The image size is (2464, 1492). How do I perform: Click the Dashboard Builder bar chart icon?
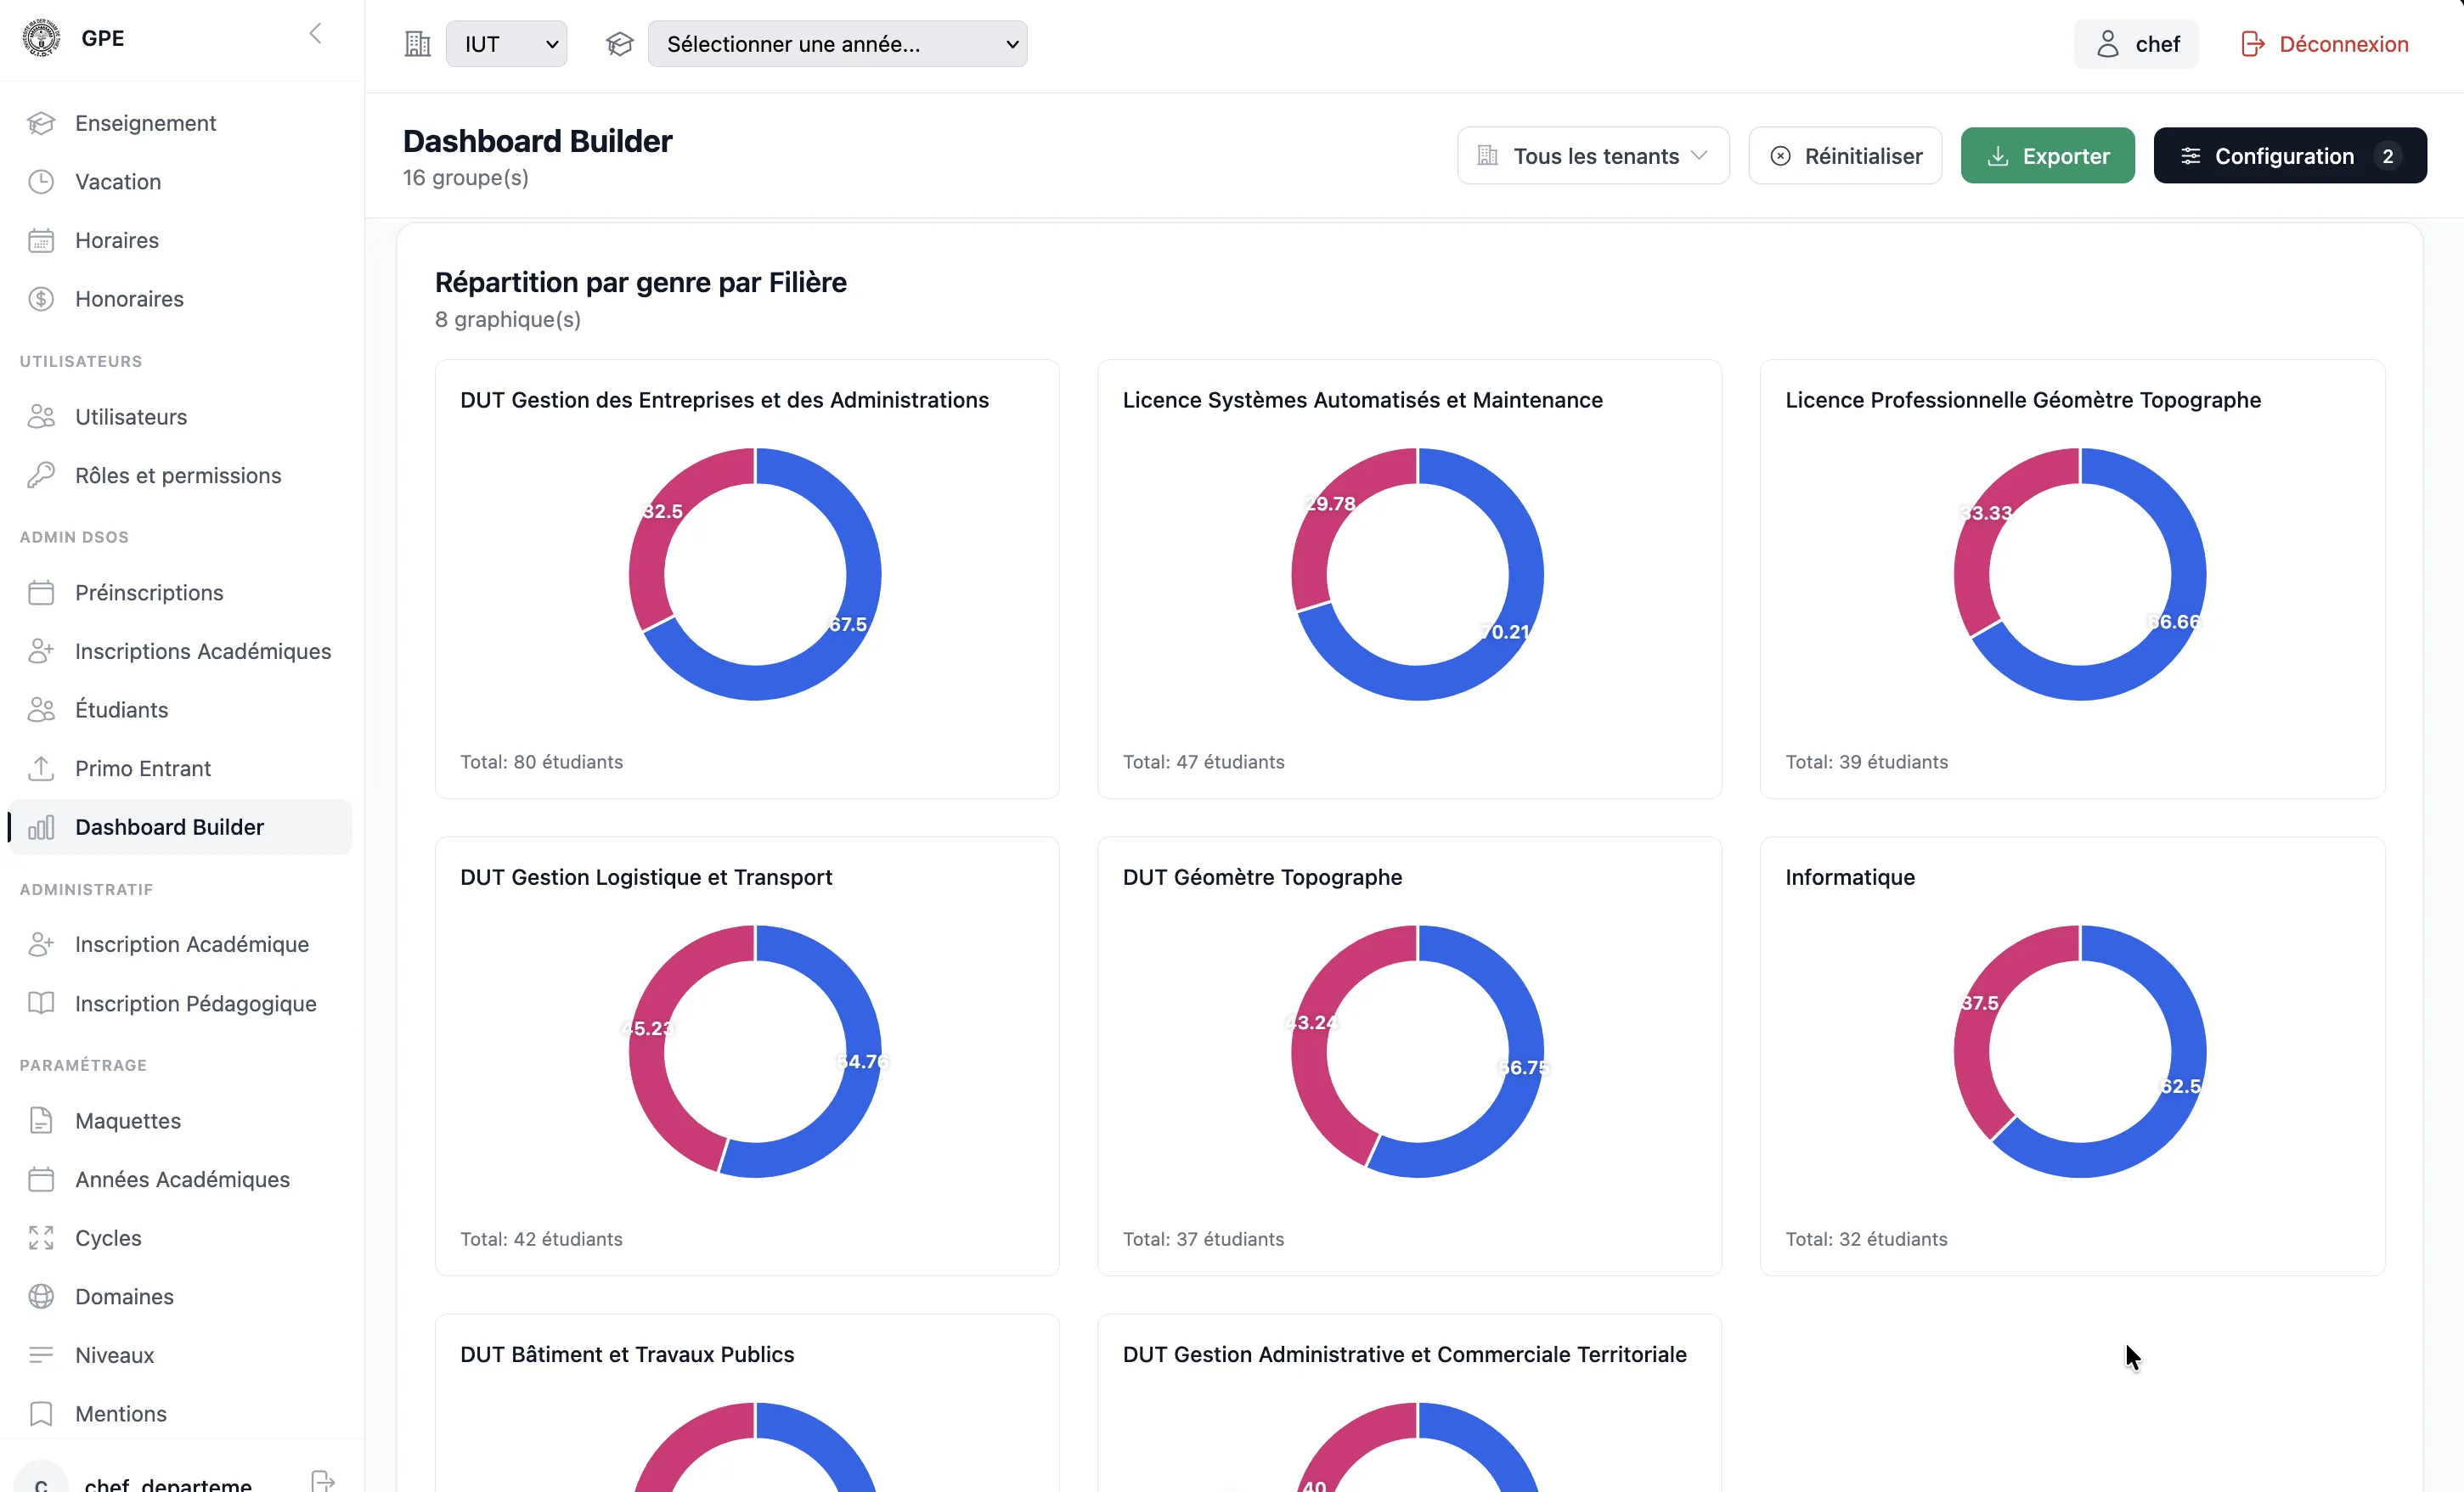tap(41, 827)
